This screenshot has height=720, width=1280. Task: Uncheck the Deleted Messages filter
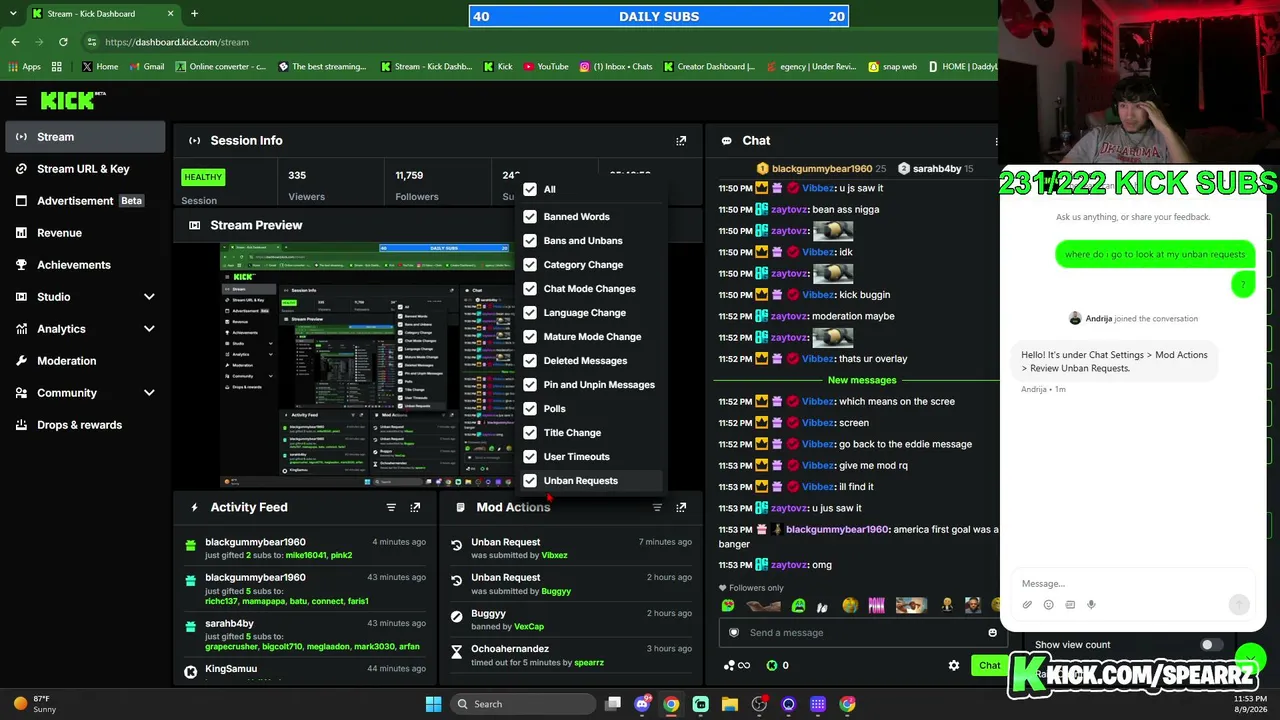point(530,361)
